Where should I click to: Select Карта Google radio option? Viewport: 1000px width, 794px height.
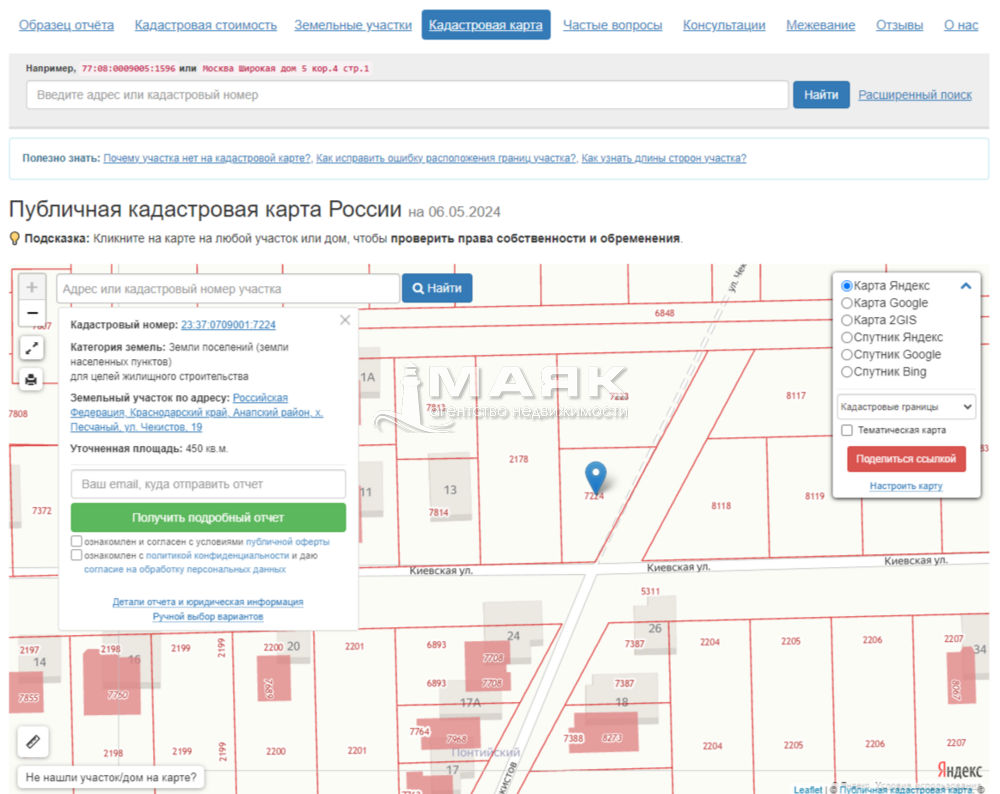click(847, 303)
